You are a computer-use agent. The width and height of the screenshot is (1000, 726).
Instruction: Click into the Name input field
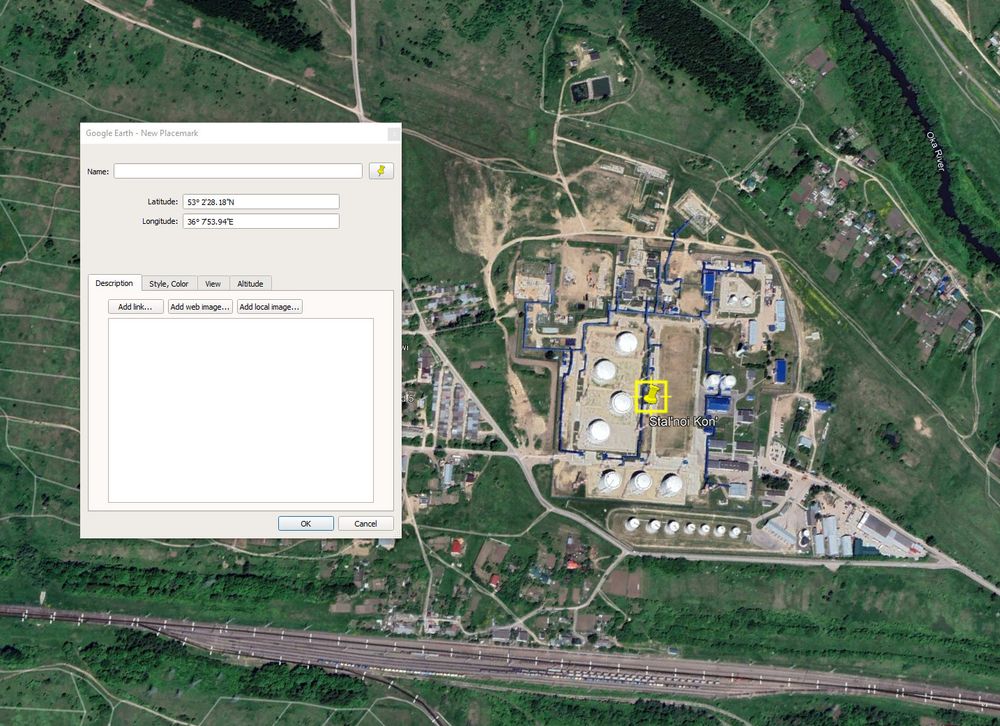[238, 171]
